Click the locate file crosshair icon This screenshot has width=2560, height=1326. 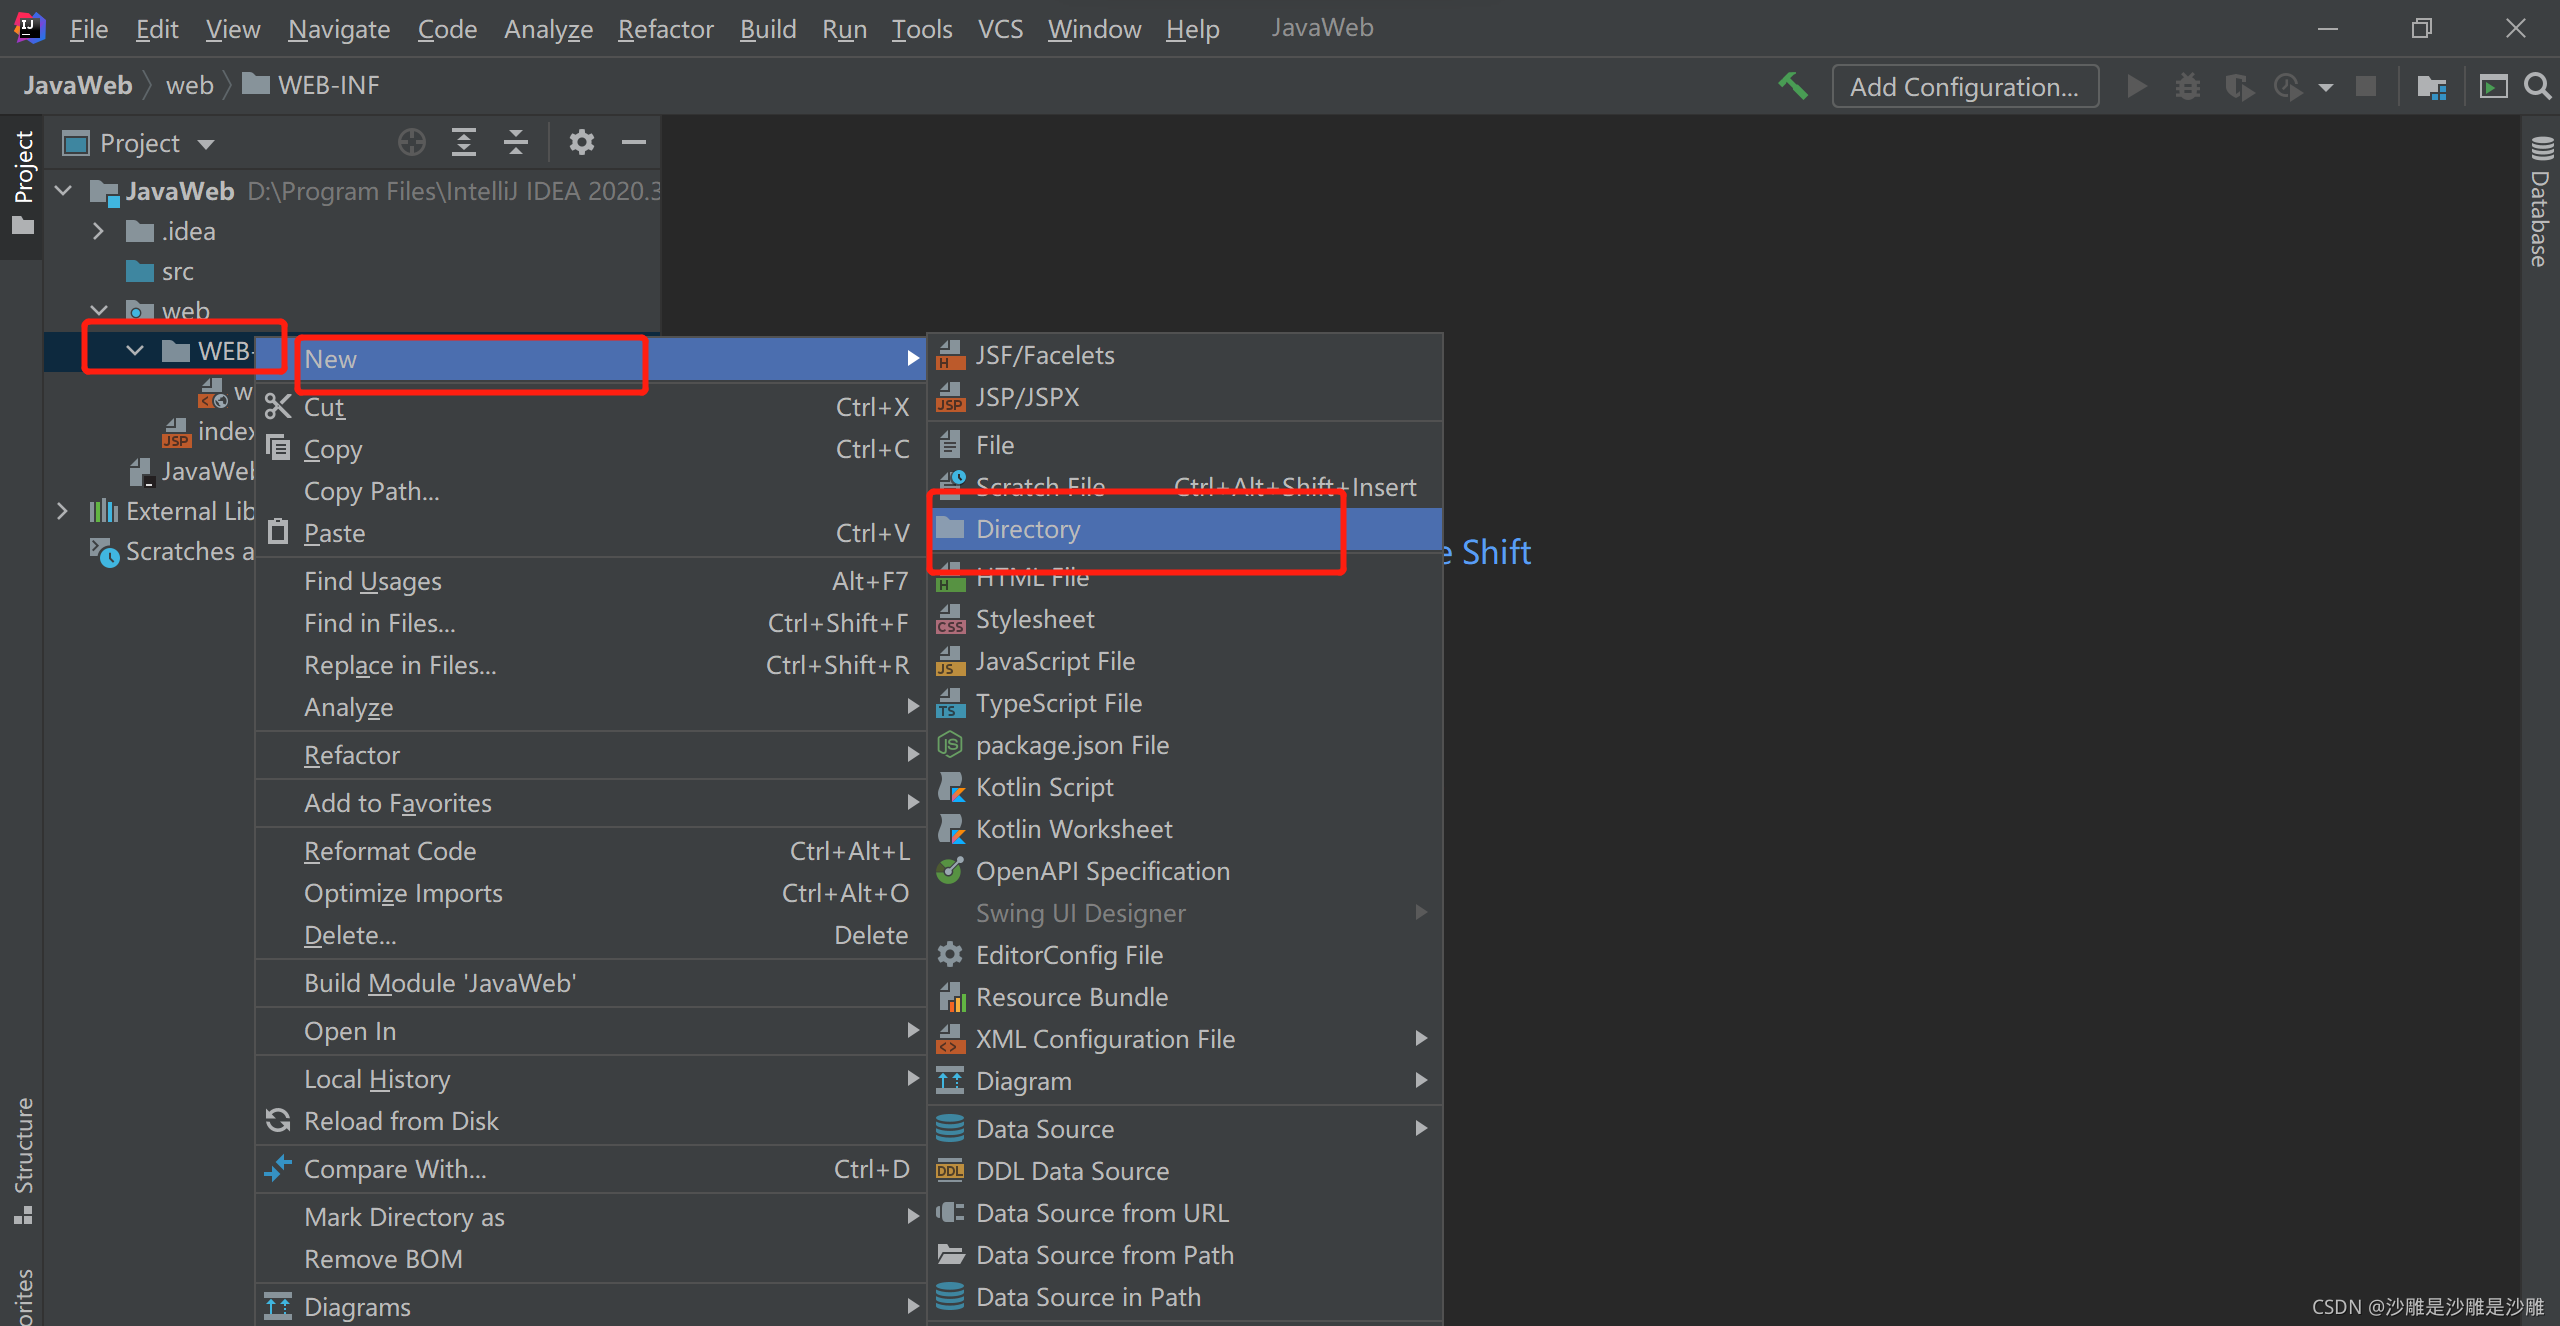coord(411,143)
